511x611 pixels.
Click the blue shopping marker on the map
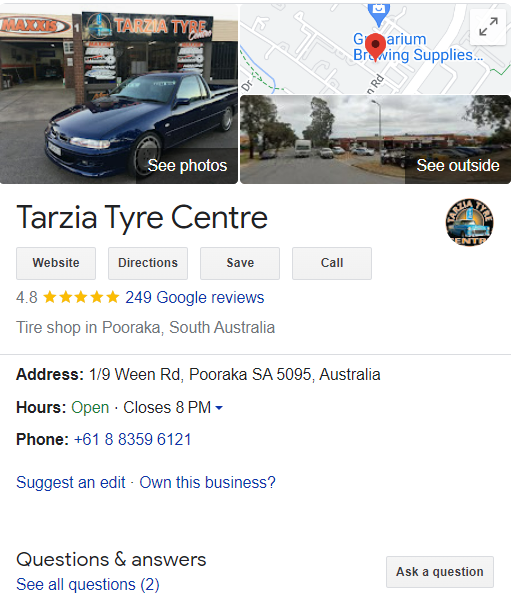(378, 14)
